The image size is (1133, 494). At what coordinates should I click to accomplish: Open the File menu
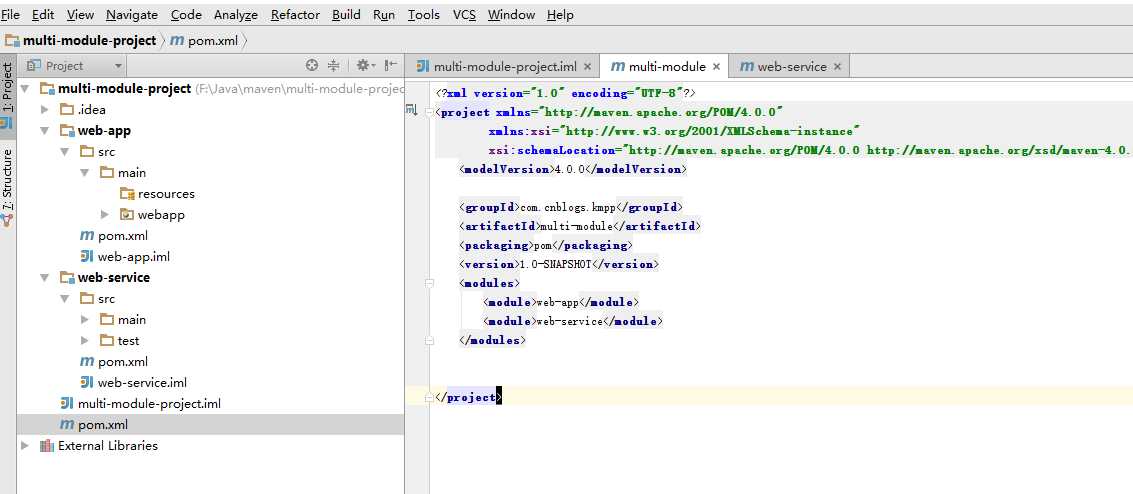pyautogui.click(x=11, y=14)
